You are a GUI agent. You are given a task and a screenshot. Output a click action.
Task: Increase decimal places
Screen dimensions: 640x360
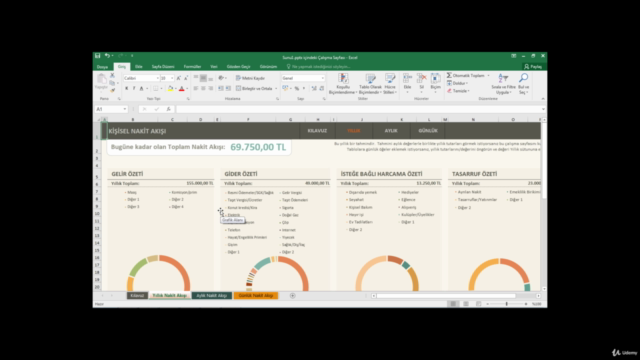coord(314,89)
